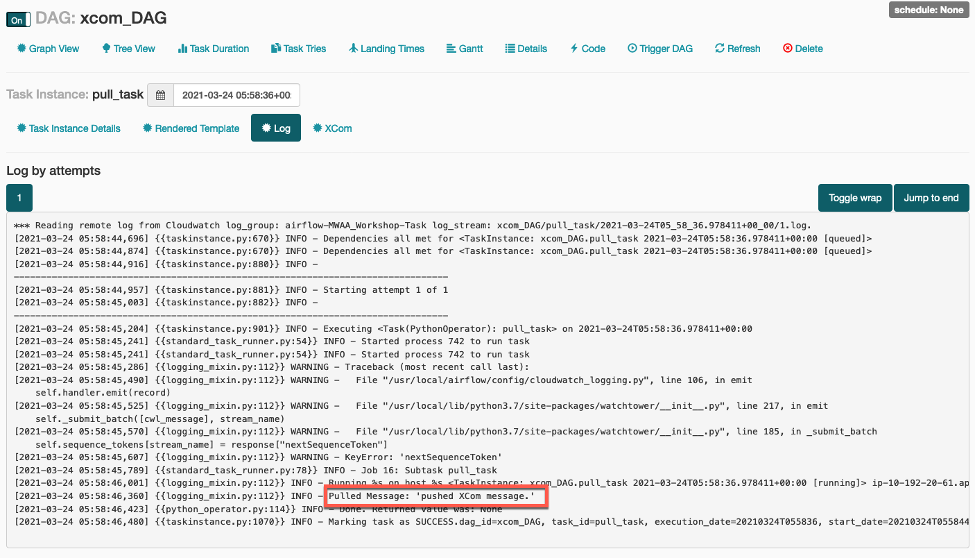
Task: Open the Graph View page
Action: tap(48, 48)
